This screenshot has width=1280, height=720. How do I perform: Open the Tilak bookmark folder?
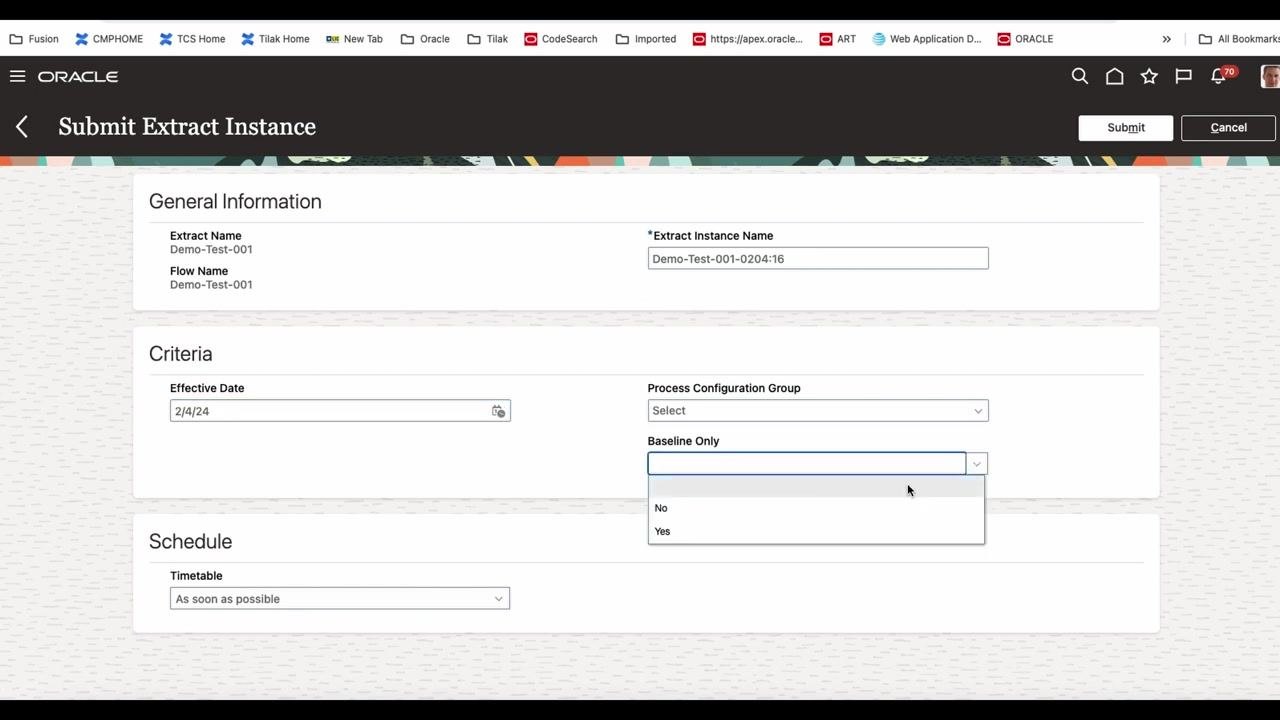click(488, 39)
